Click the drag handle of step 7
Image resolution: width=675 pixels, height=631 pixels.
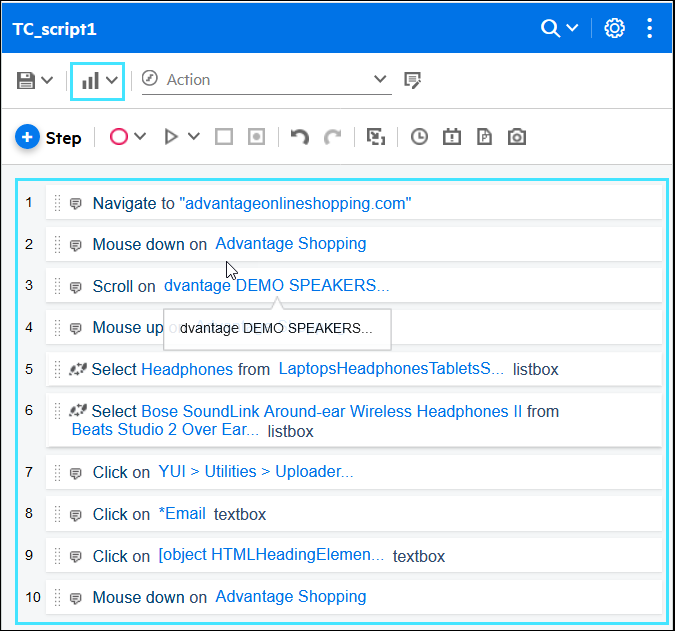coord(57,472)
